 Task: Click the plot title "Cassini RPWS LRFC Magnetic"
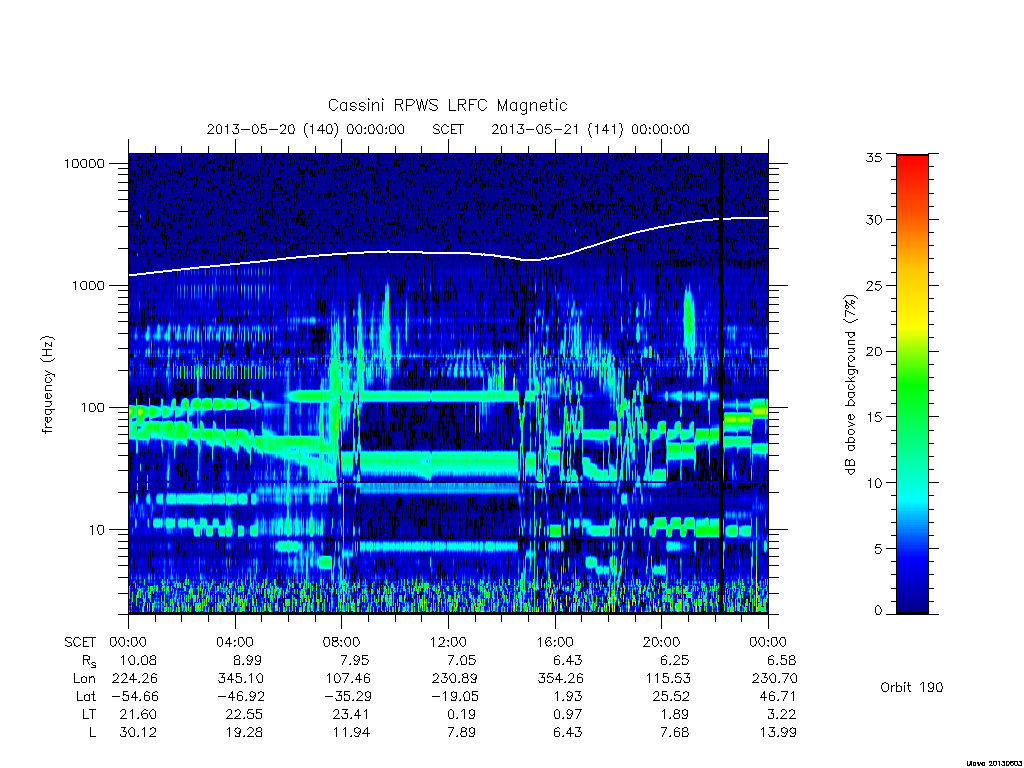[x=447, y=105]
